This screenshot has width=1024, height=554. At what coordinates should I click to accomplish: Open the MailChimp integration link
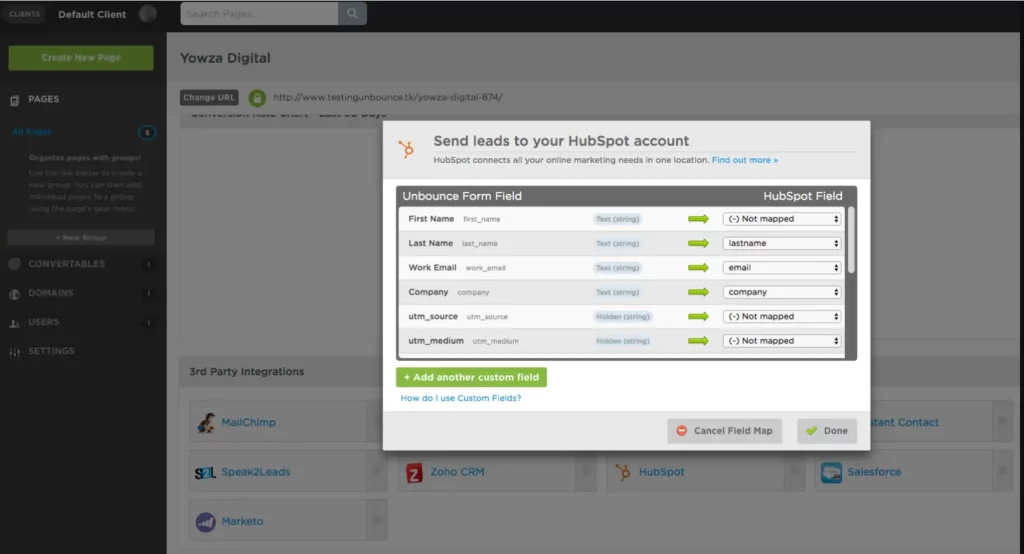248,423
